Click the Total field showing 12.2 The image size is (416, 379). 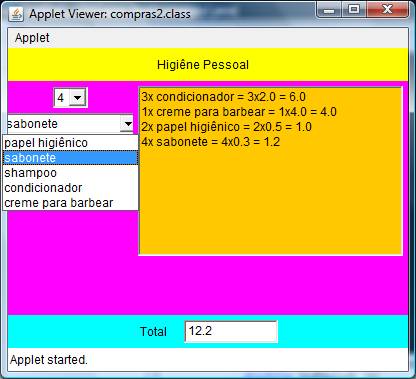click(x=231, y=331)
